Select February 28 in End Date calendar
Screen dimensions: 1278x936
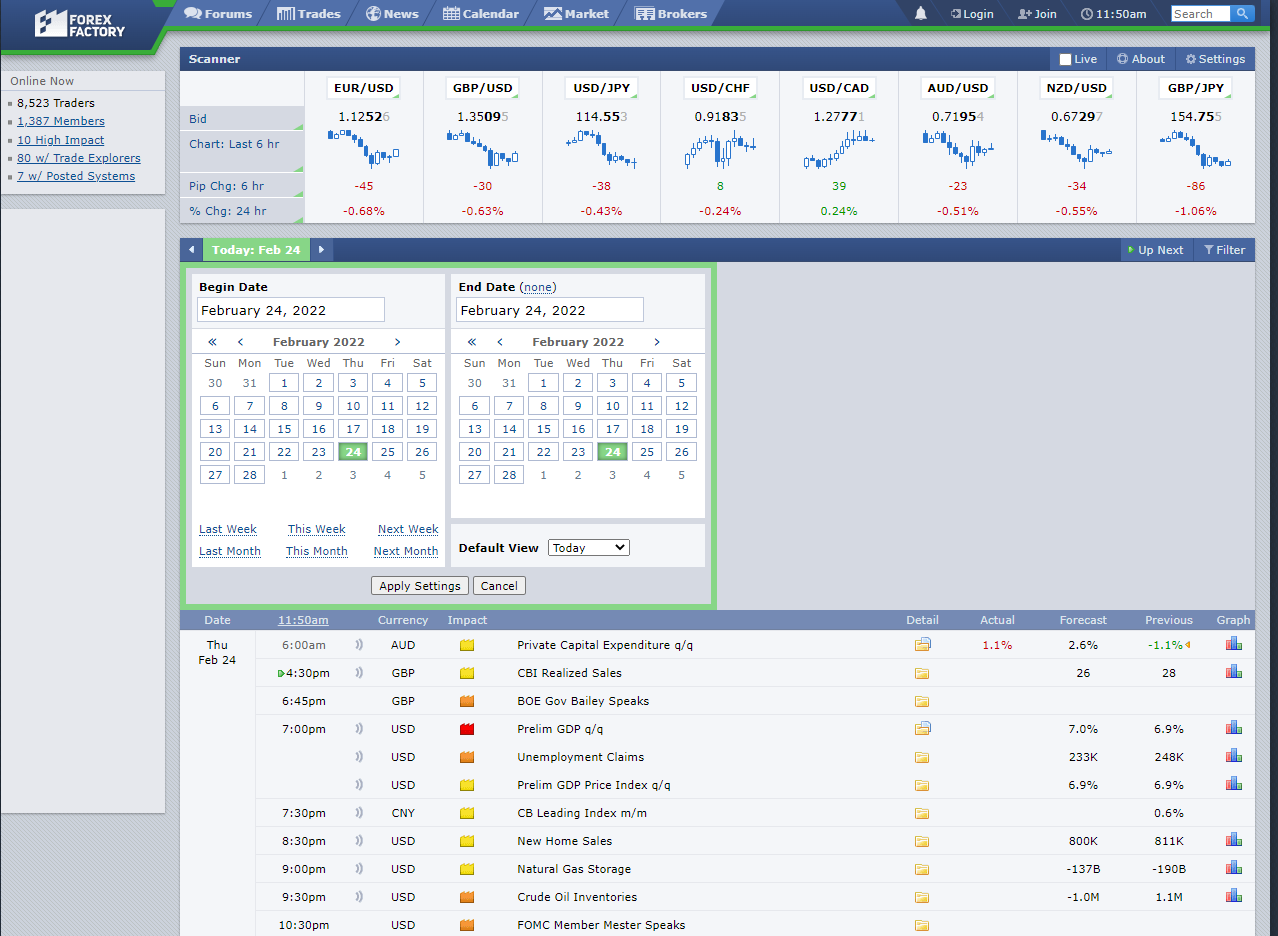[x=509, y=475]
